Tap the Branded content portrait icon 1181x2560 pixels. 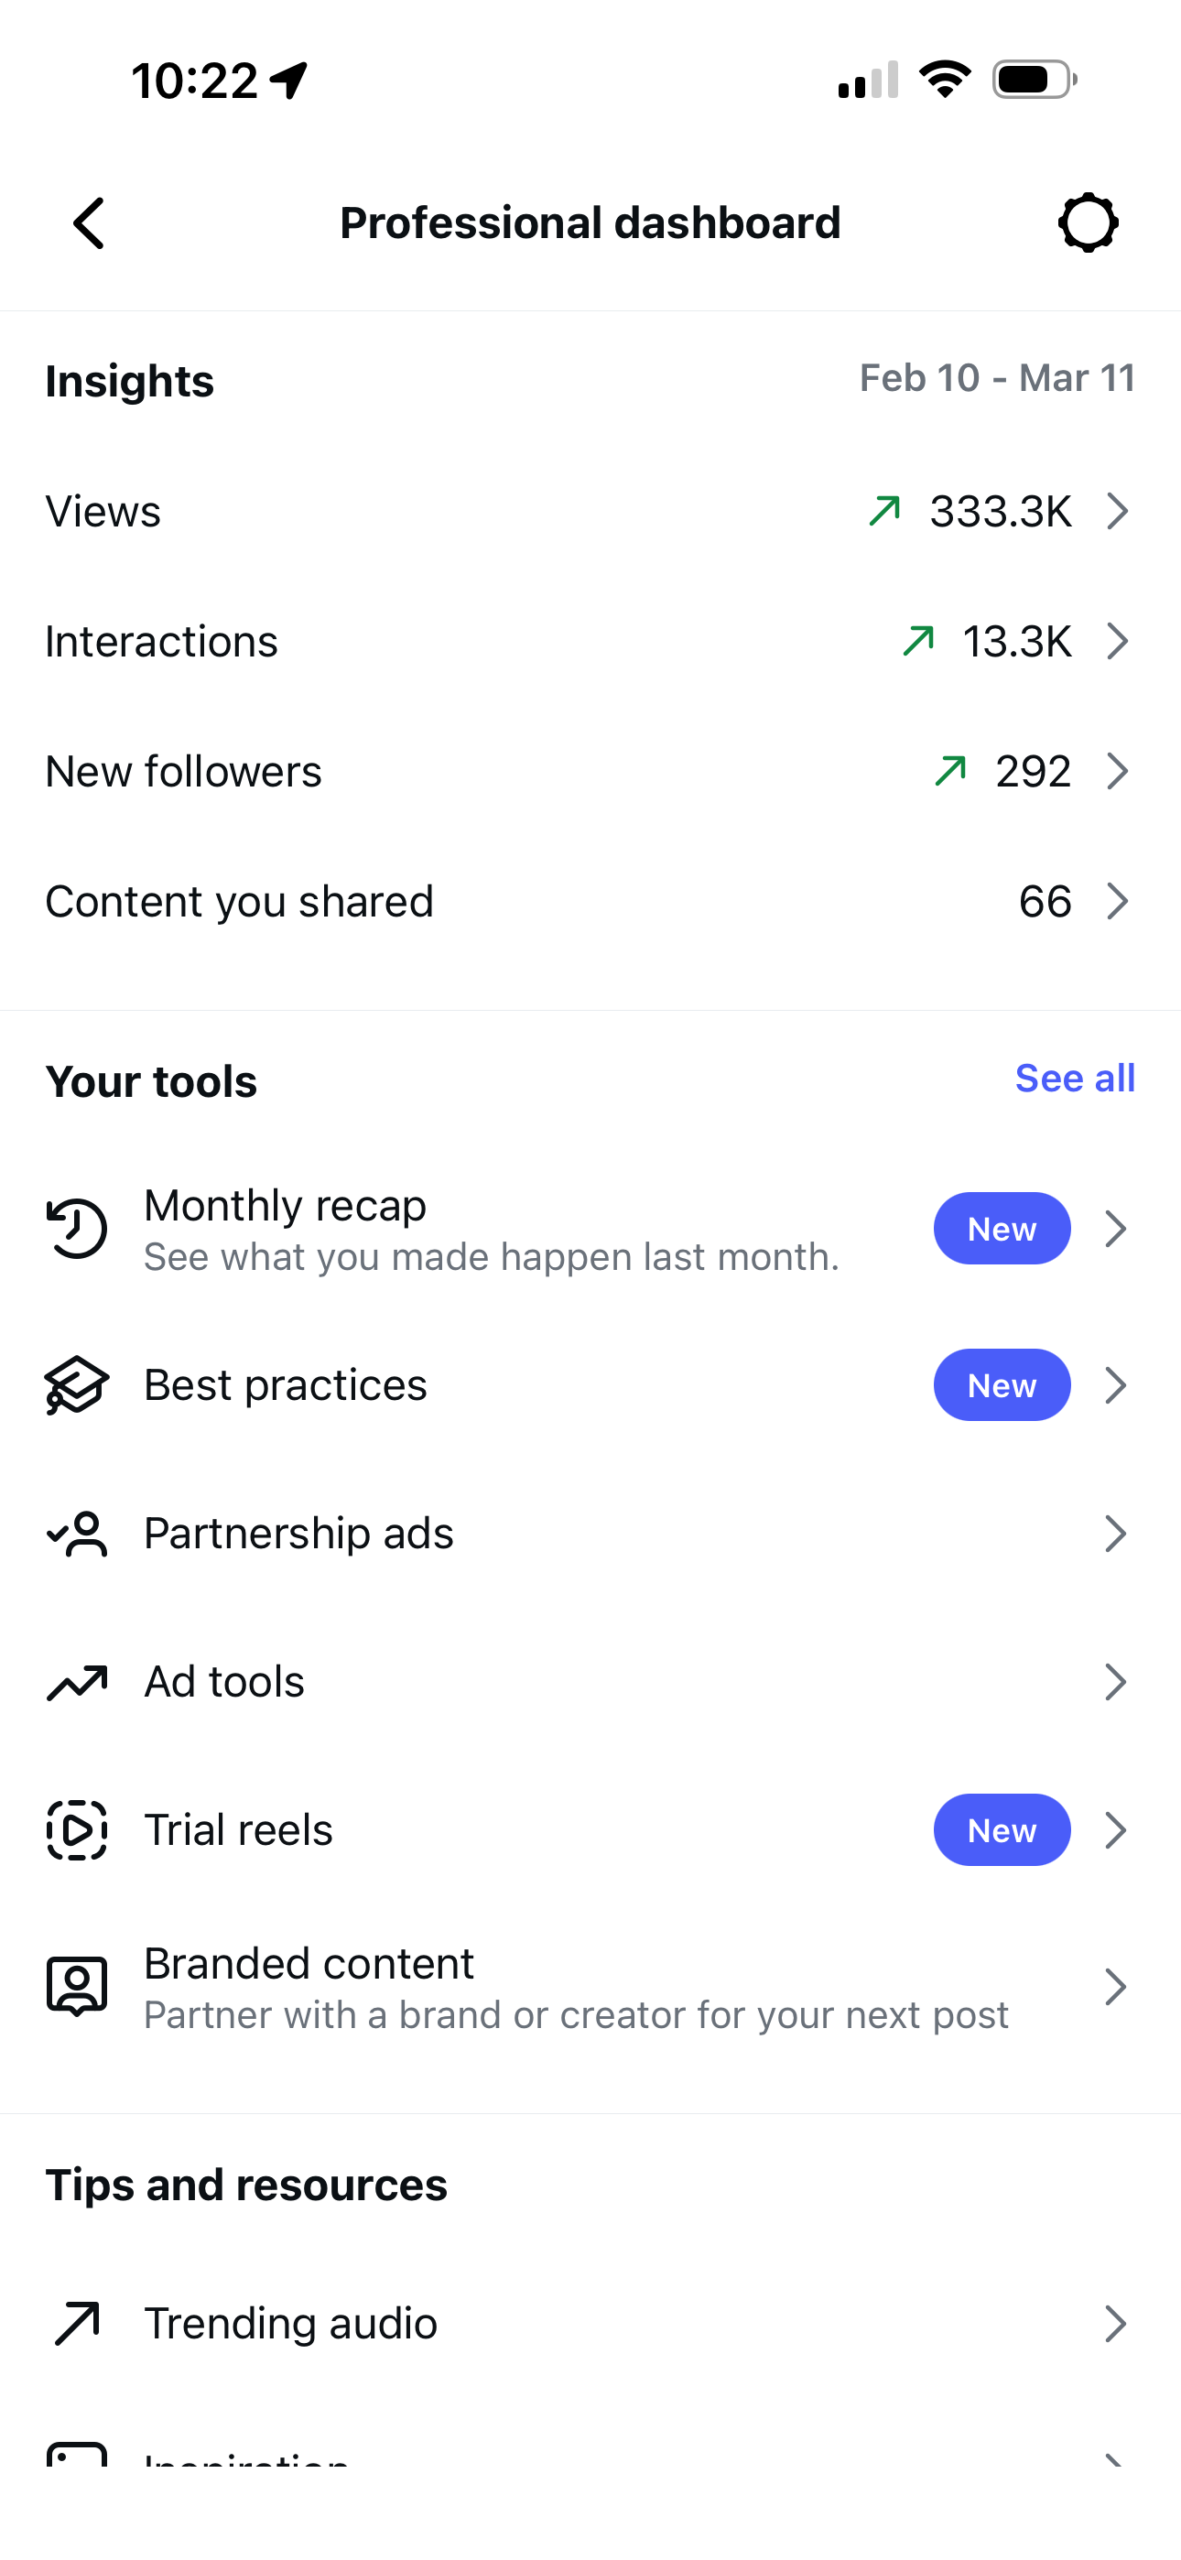coord(77,1986)
